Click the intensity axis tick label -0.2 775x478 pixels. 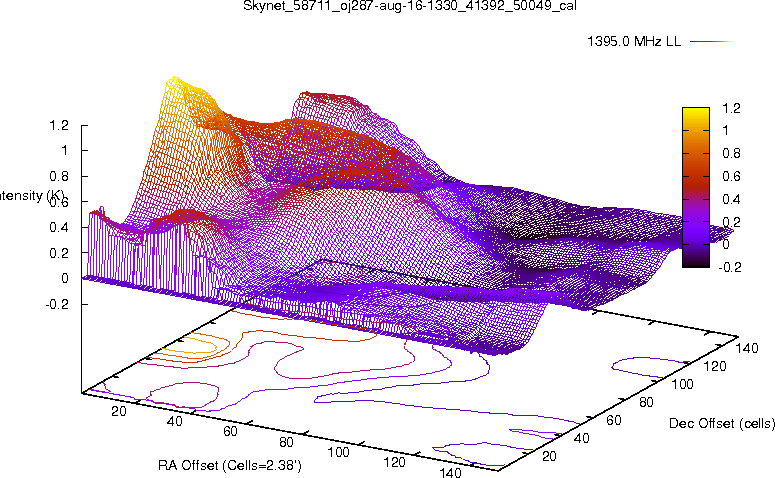click(x=57, y=304)
